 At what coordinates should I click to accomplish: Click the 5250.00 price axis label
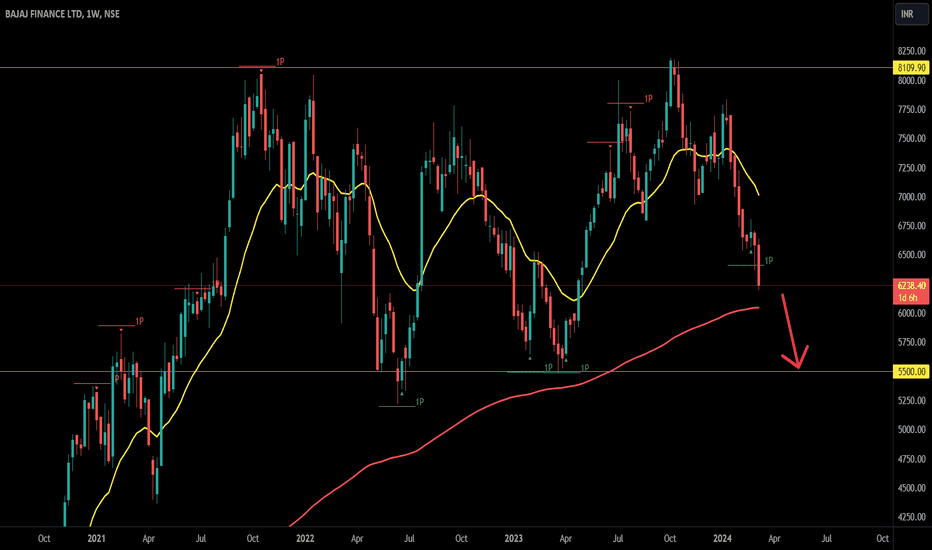912,400
